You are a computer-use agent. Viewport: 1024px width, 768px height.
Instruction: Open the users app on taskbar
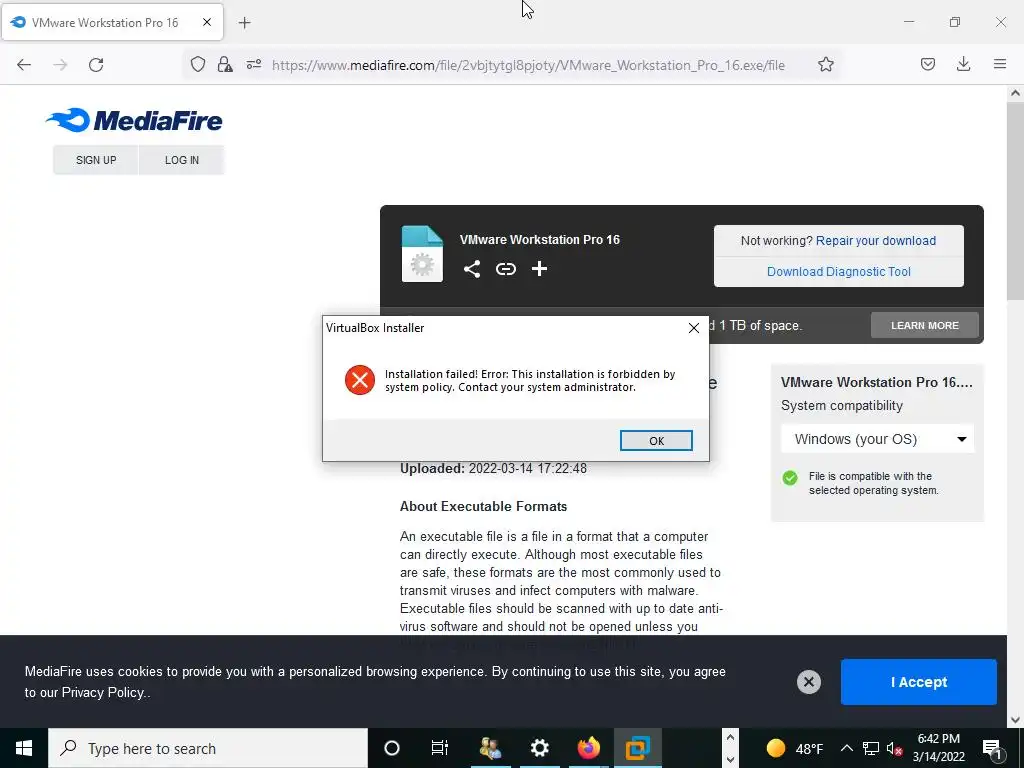pyautogui.click(x=490, y=748)
